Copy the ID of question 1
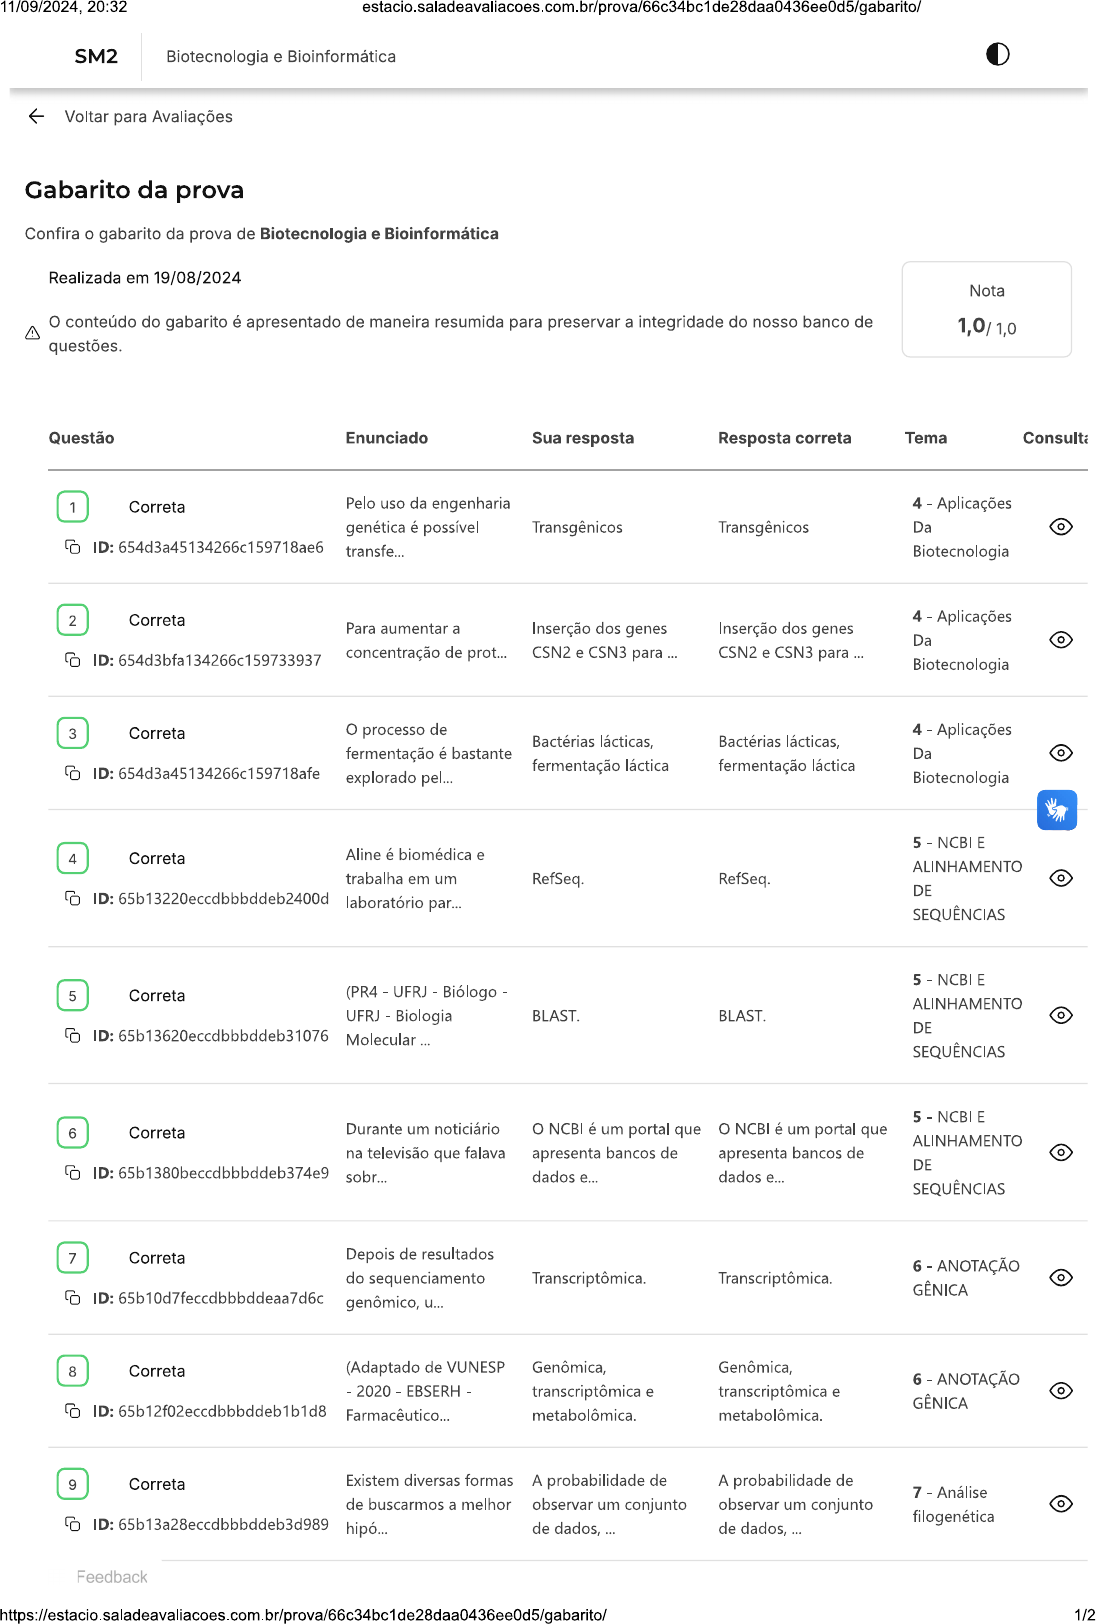Viewport: 1096px width, 1624px height. point(73,547)
